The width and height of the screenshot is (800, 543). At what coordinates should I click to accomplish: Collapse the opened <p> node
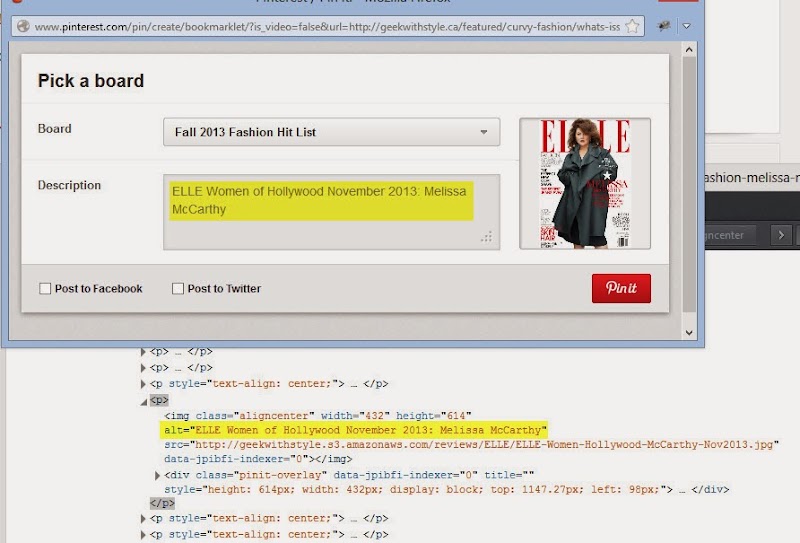pyautogui.click(x=143, y=402)
